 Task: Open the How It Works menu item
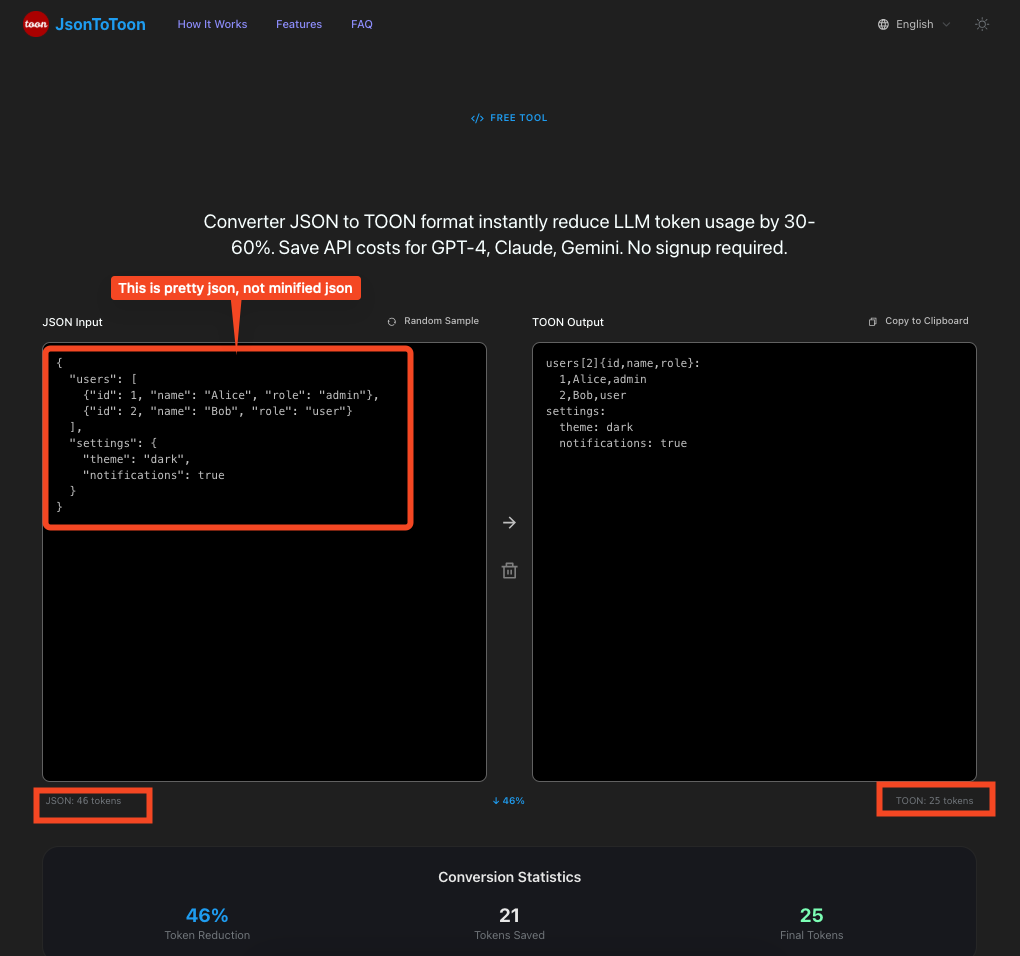point(212,24)
